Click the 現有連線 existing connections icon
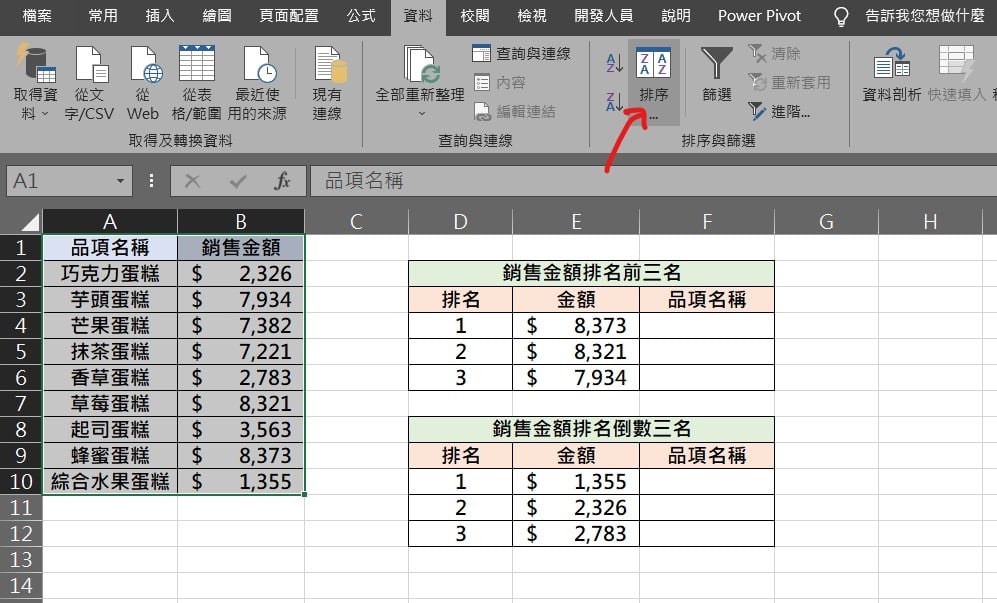Image resolution: width=997 pixels, height=603 pixels. [327, 65]
